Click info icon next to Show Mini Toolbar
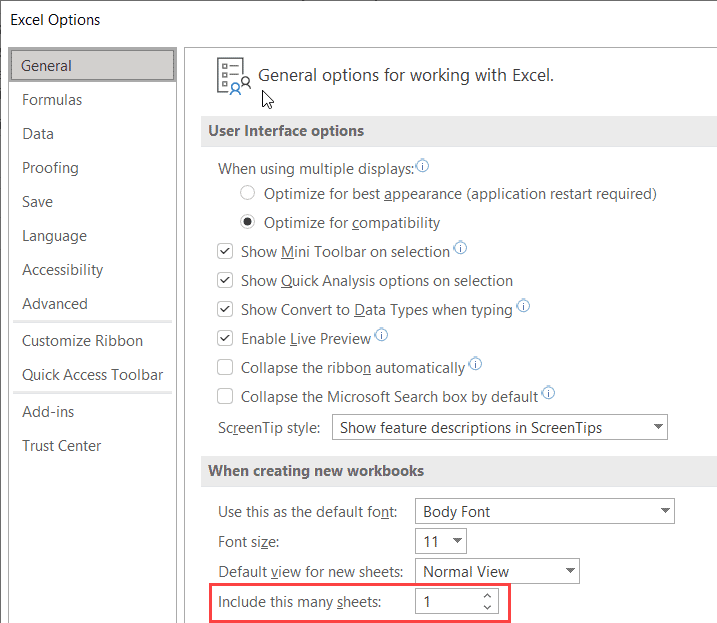Viewport: 717px width, 623px height. coord(460,249)
